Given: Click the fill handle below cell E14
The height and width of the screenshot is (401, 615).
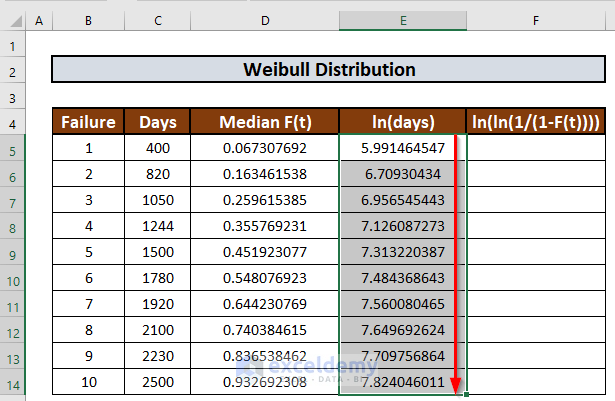Looking at the screenshot, I should coord(467,395).
